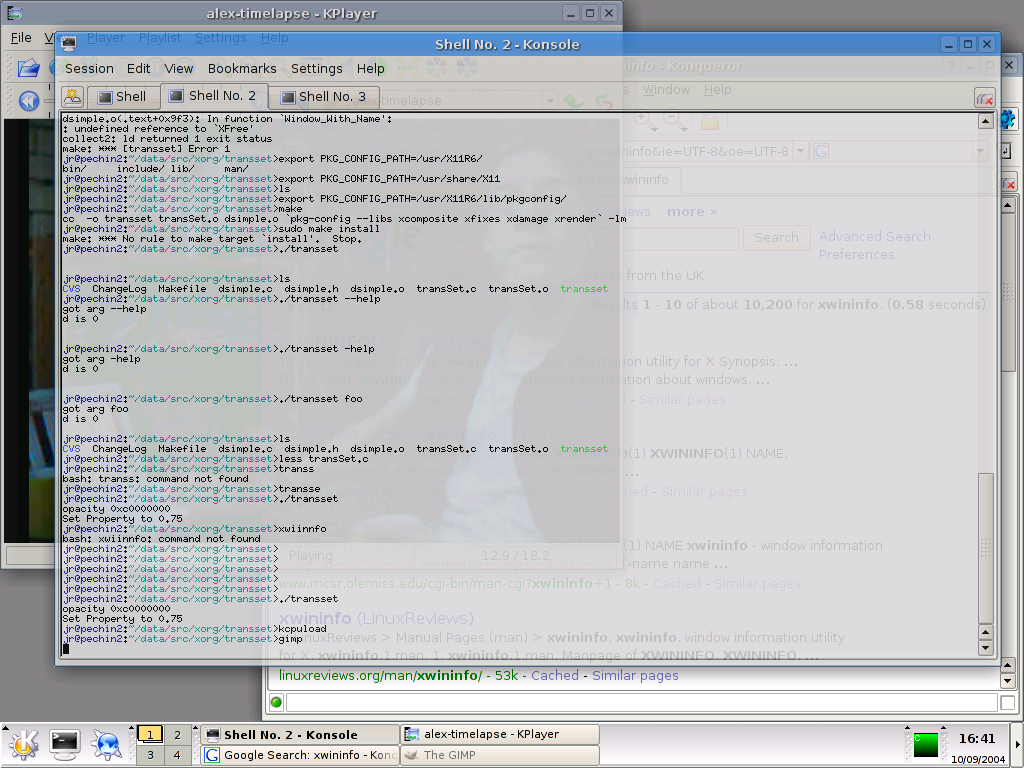Close the current tab in Konqueror

click(x=1008, y=184)
